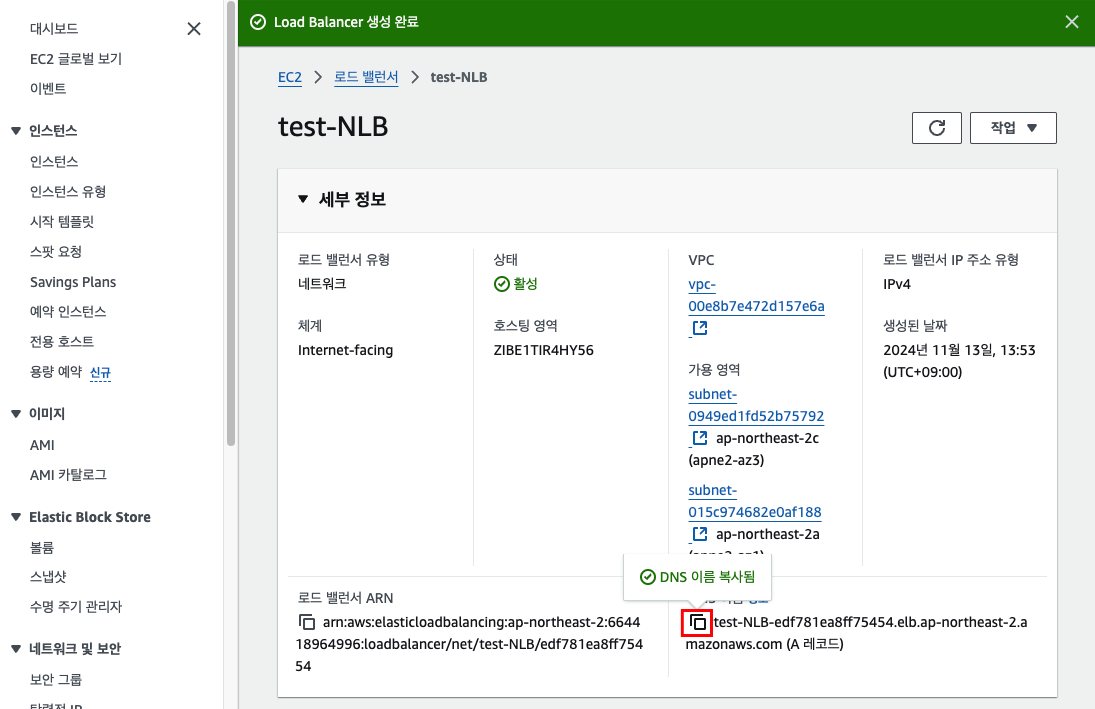Image resolution: width=1095 pixels, height=709 pixels.
Task: Open Savings Plans in sidebar
Action: tap(73, 282)
